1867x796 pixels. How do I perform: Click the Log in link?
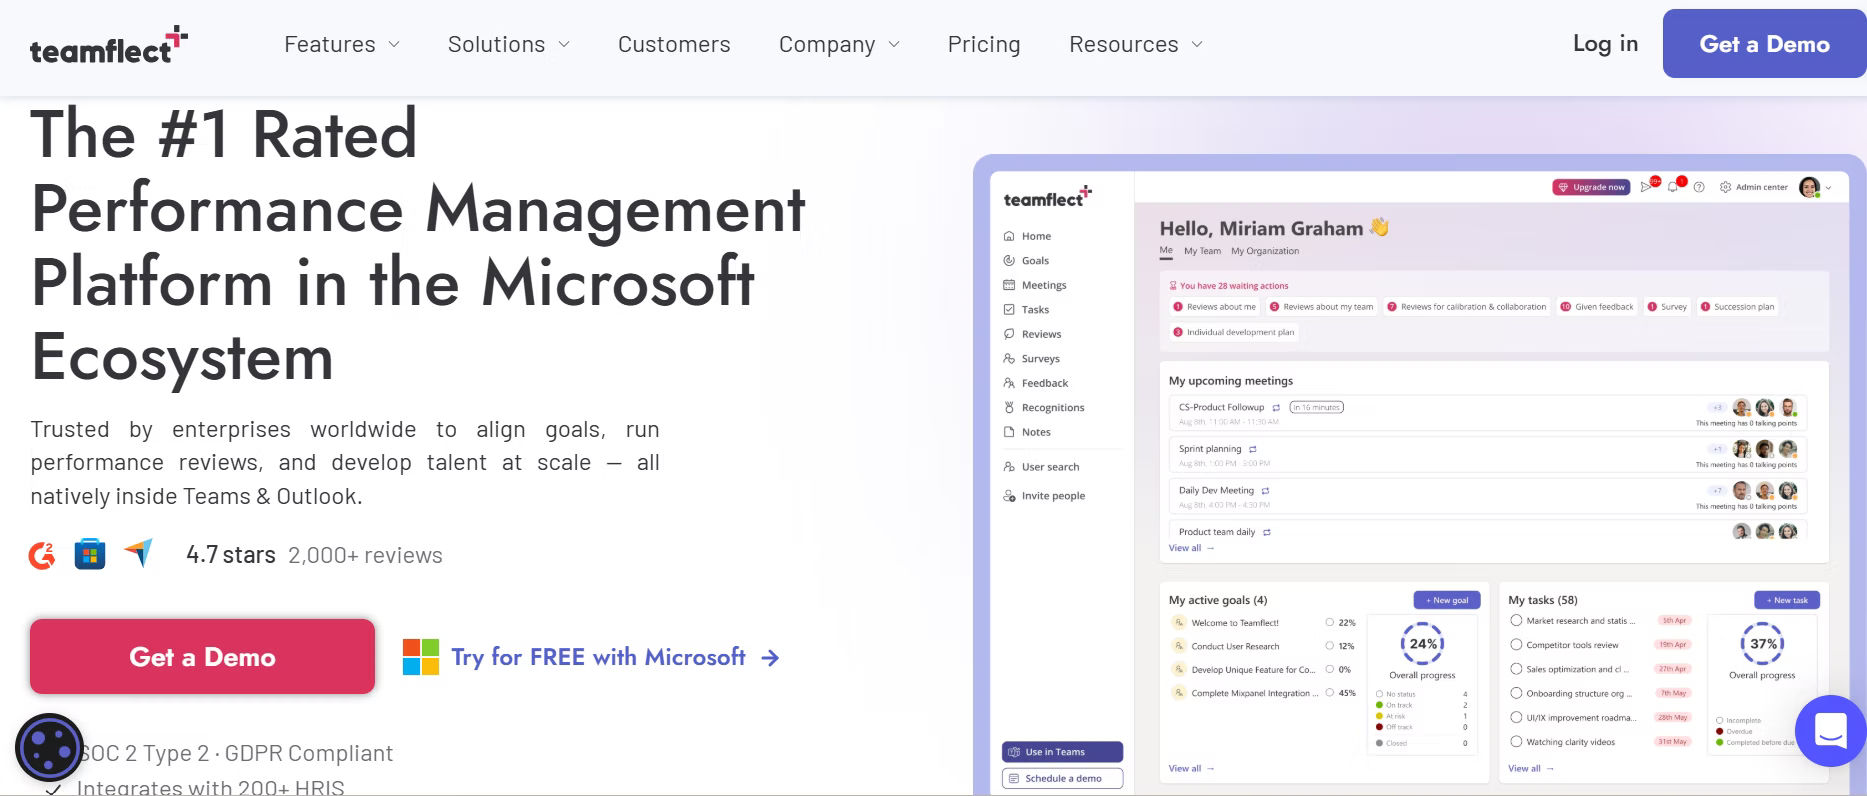[1605, 44]
